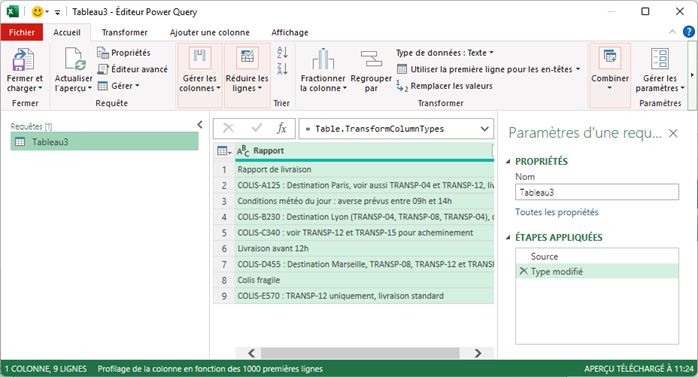Cancel the formula with the X icon
This screenshot has width=698, height=377.
pyautogui.click(x=228, y=128)
